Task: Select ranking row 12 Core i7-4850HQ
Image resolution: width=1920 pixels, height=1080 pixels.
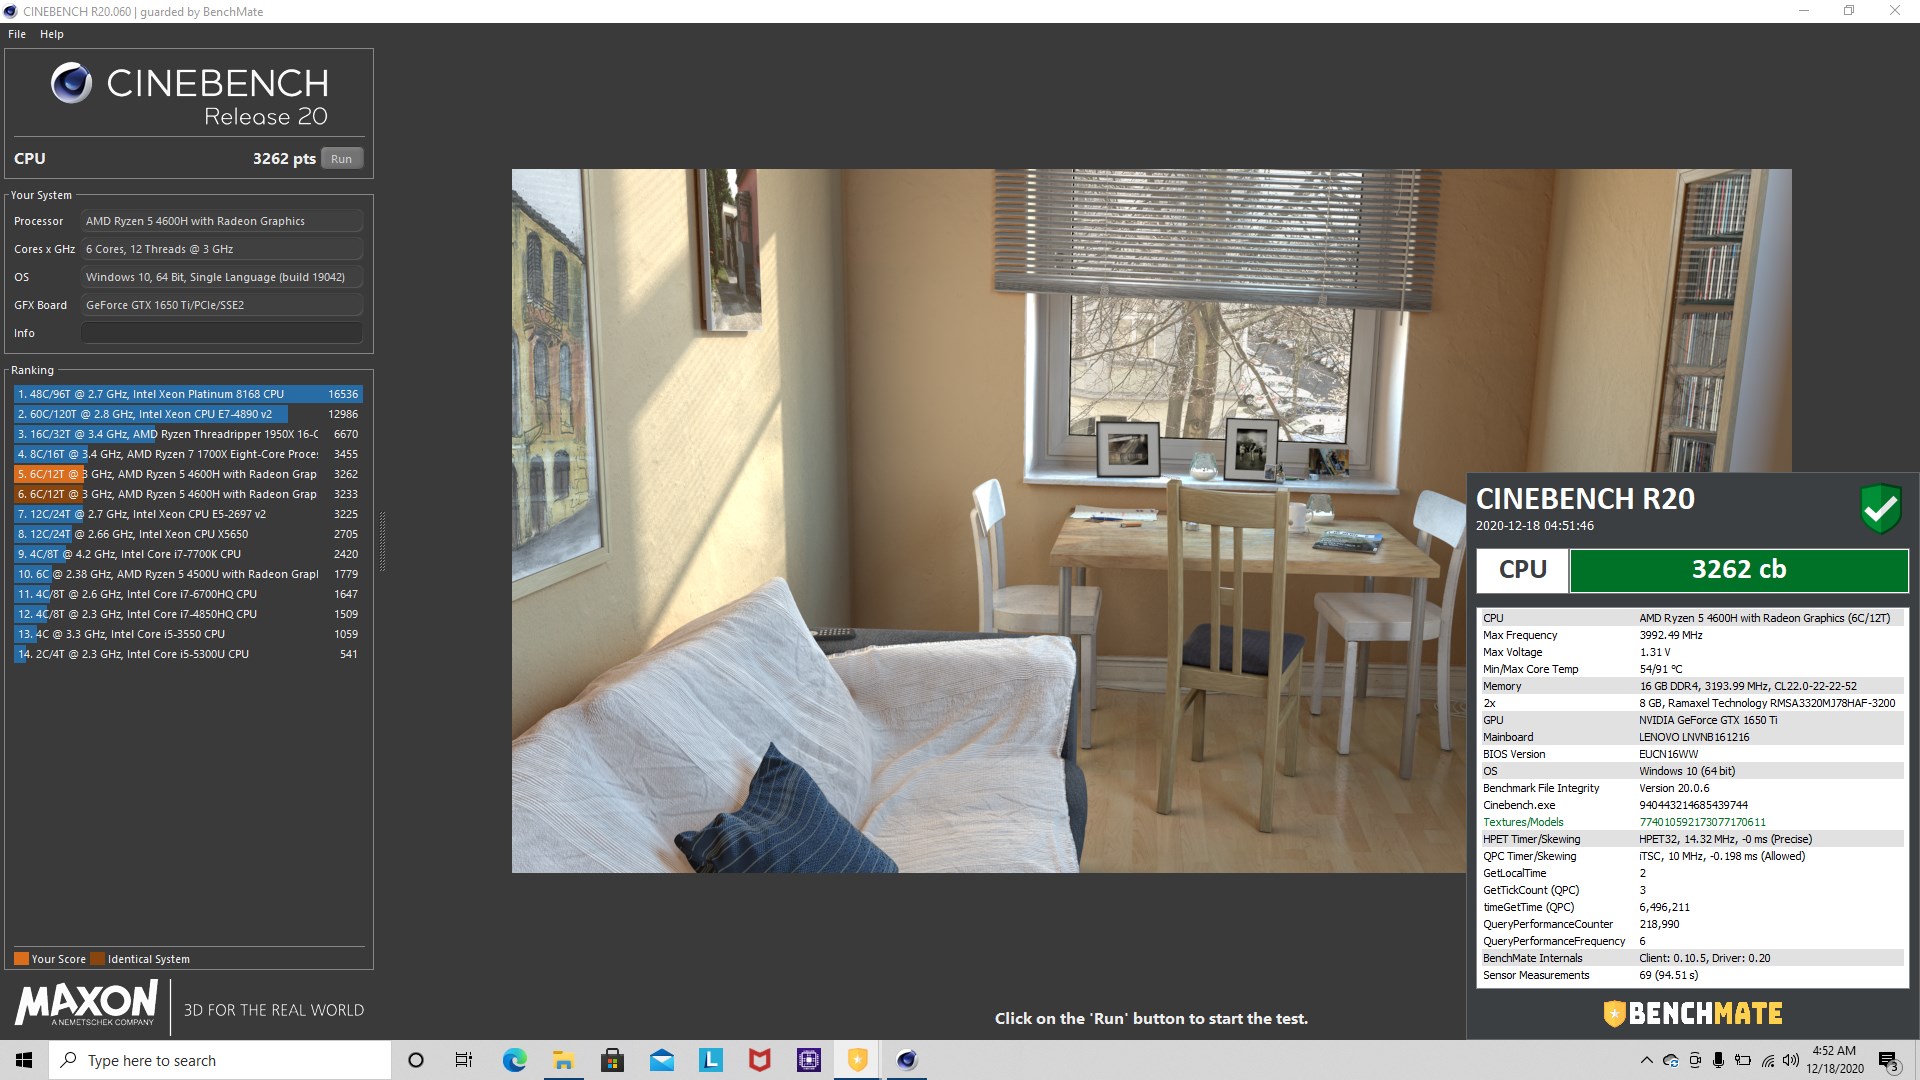Action: tap(188, 614)
